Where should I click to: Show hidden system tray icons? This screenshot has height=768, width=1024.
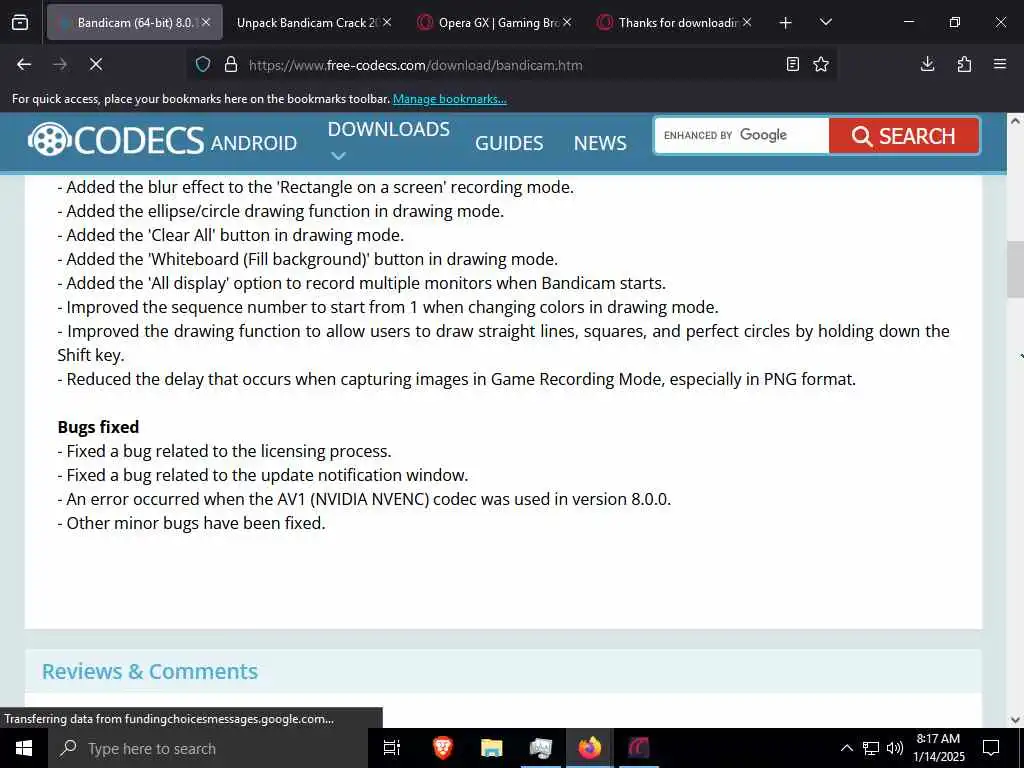point(846,748)
